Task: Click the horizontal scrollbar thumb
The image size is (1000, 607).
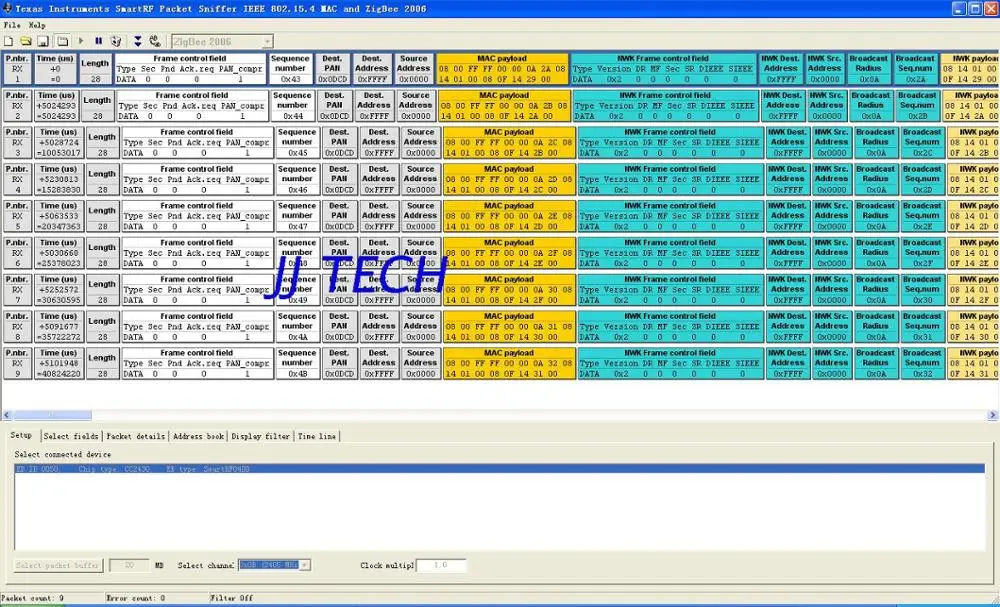Action: tap(52, 415)
